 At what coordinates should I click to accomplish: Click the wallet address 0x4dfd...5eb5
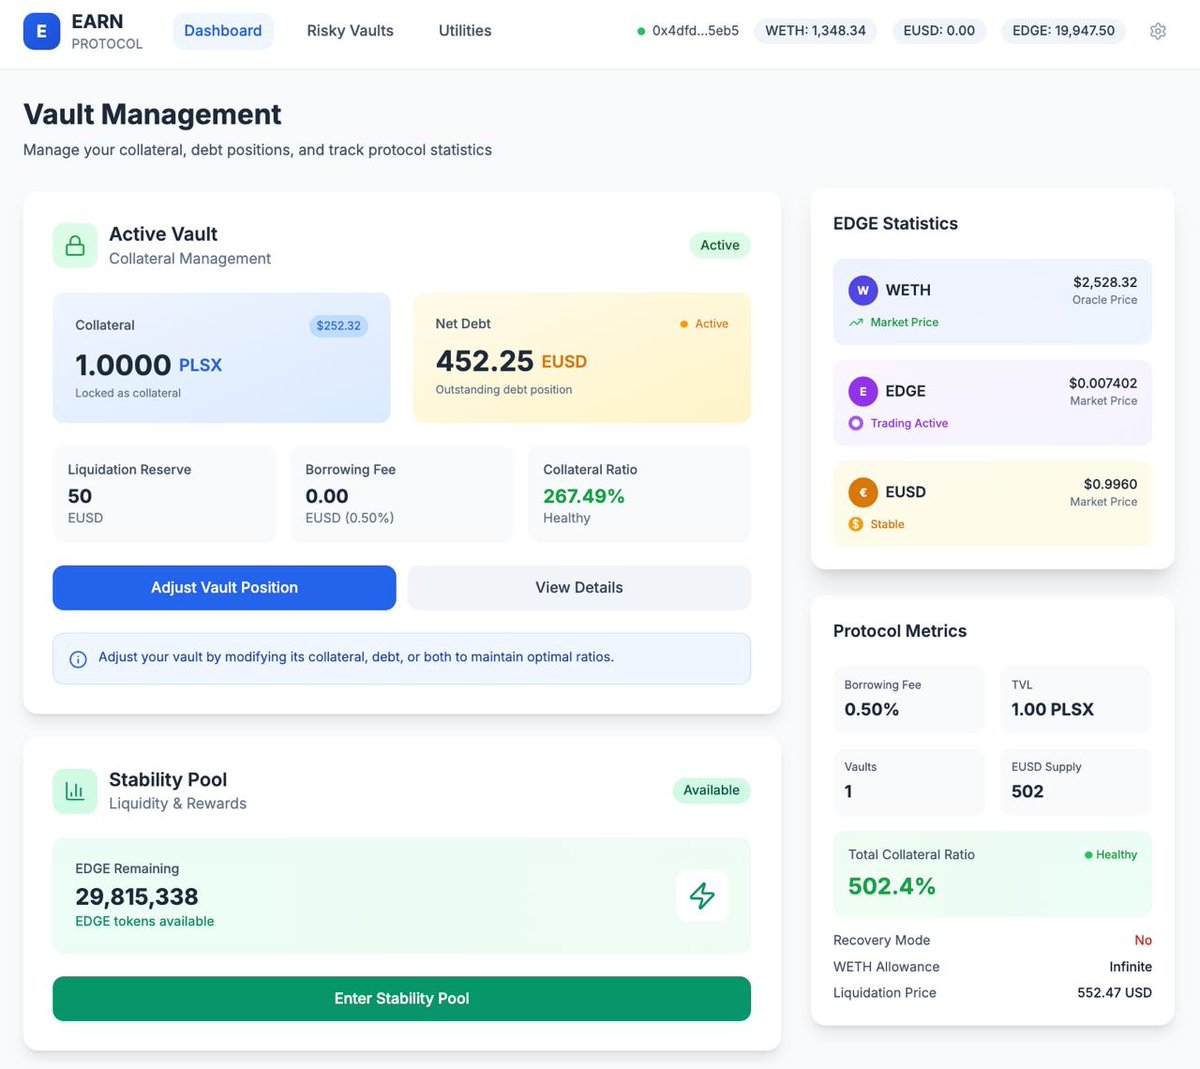tap(695, 31)
